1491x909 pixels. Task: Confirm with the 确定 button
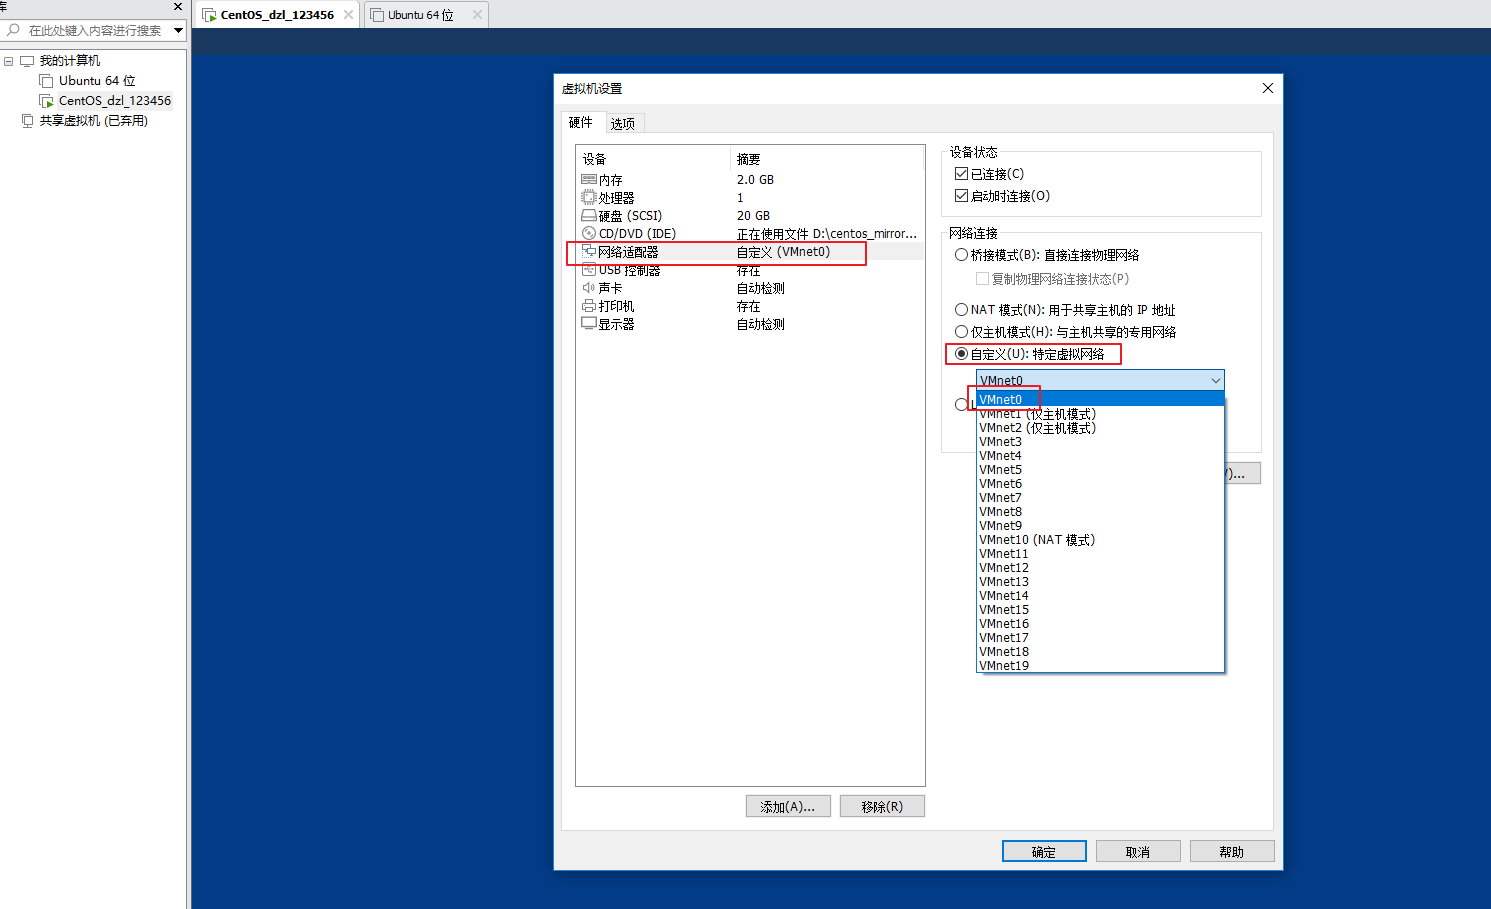[1044, 852]
